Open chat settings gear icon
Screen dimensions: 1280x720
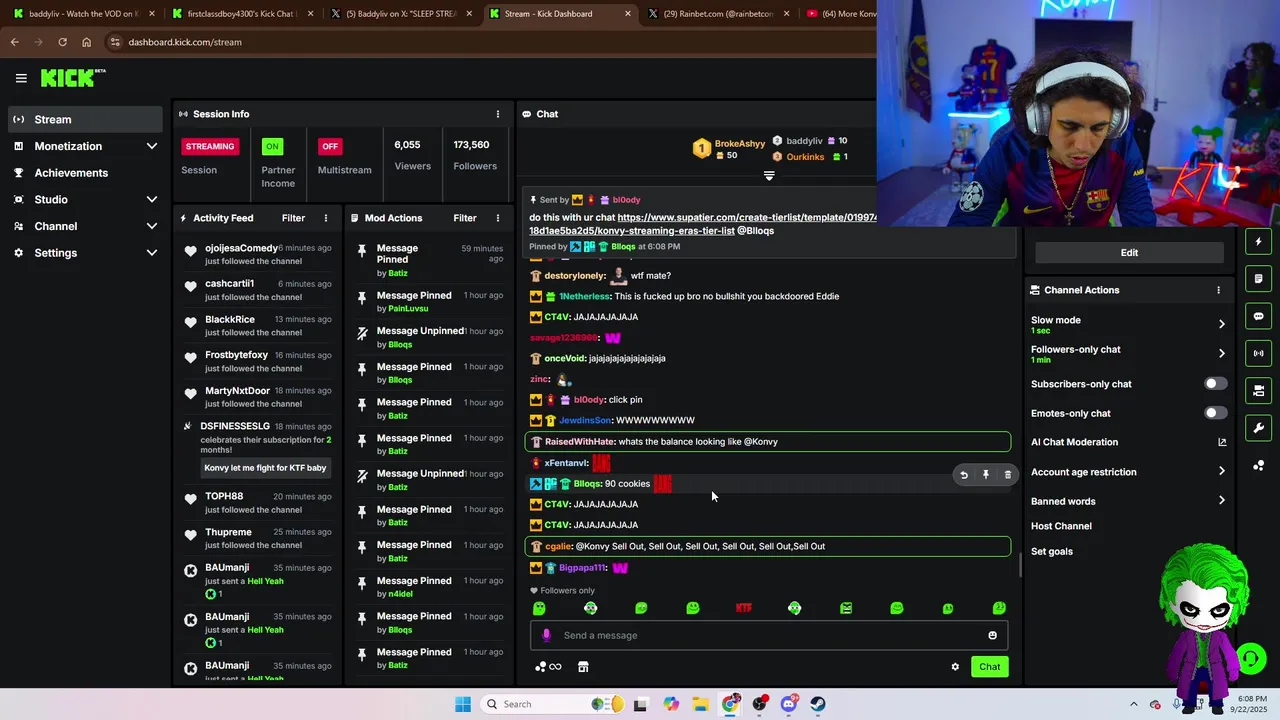click(x=955, y=667)
